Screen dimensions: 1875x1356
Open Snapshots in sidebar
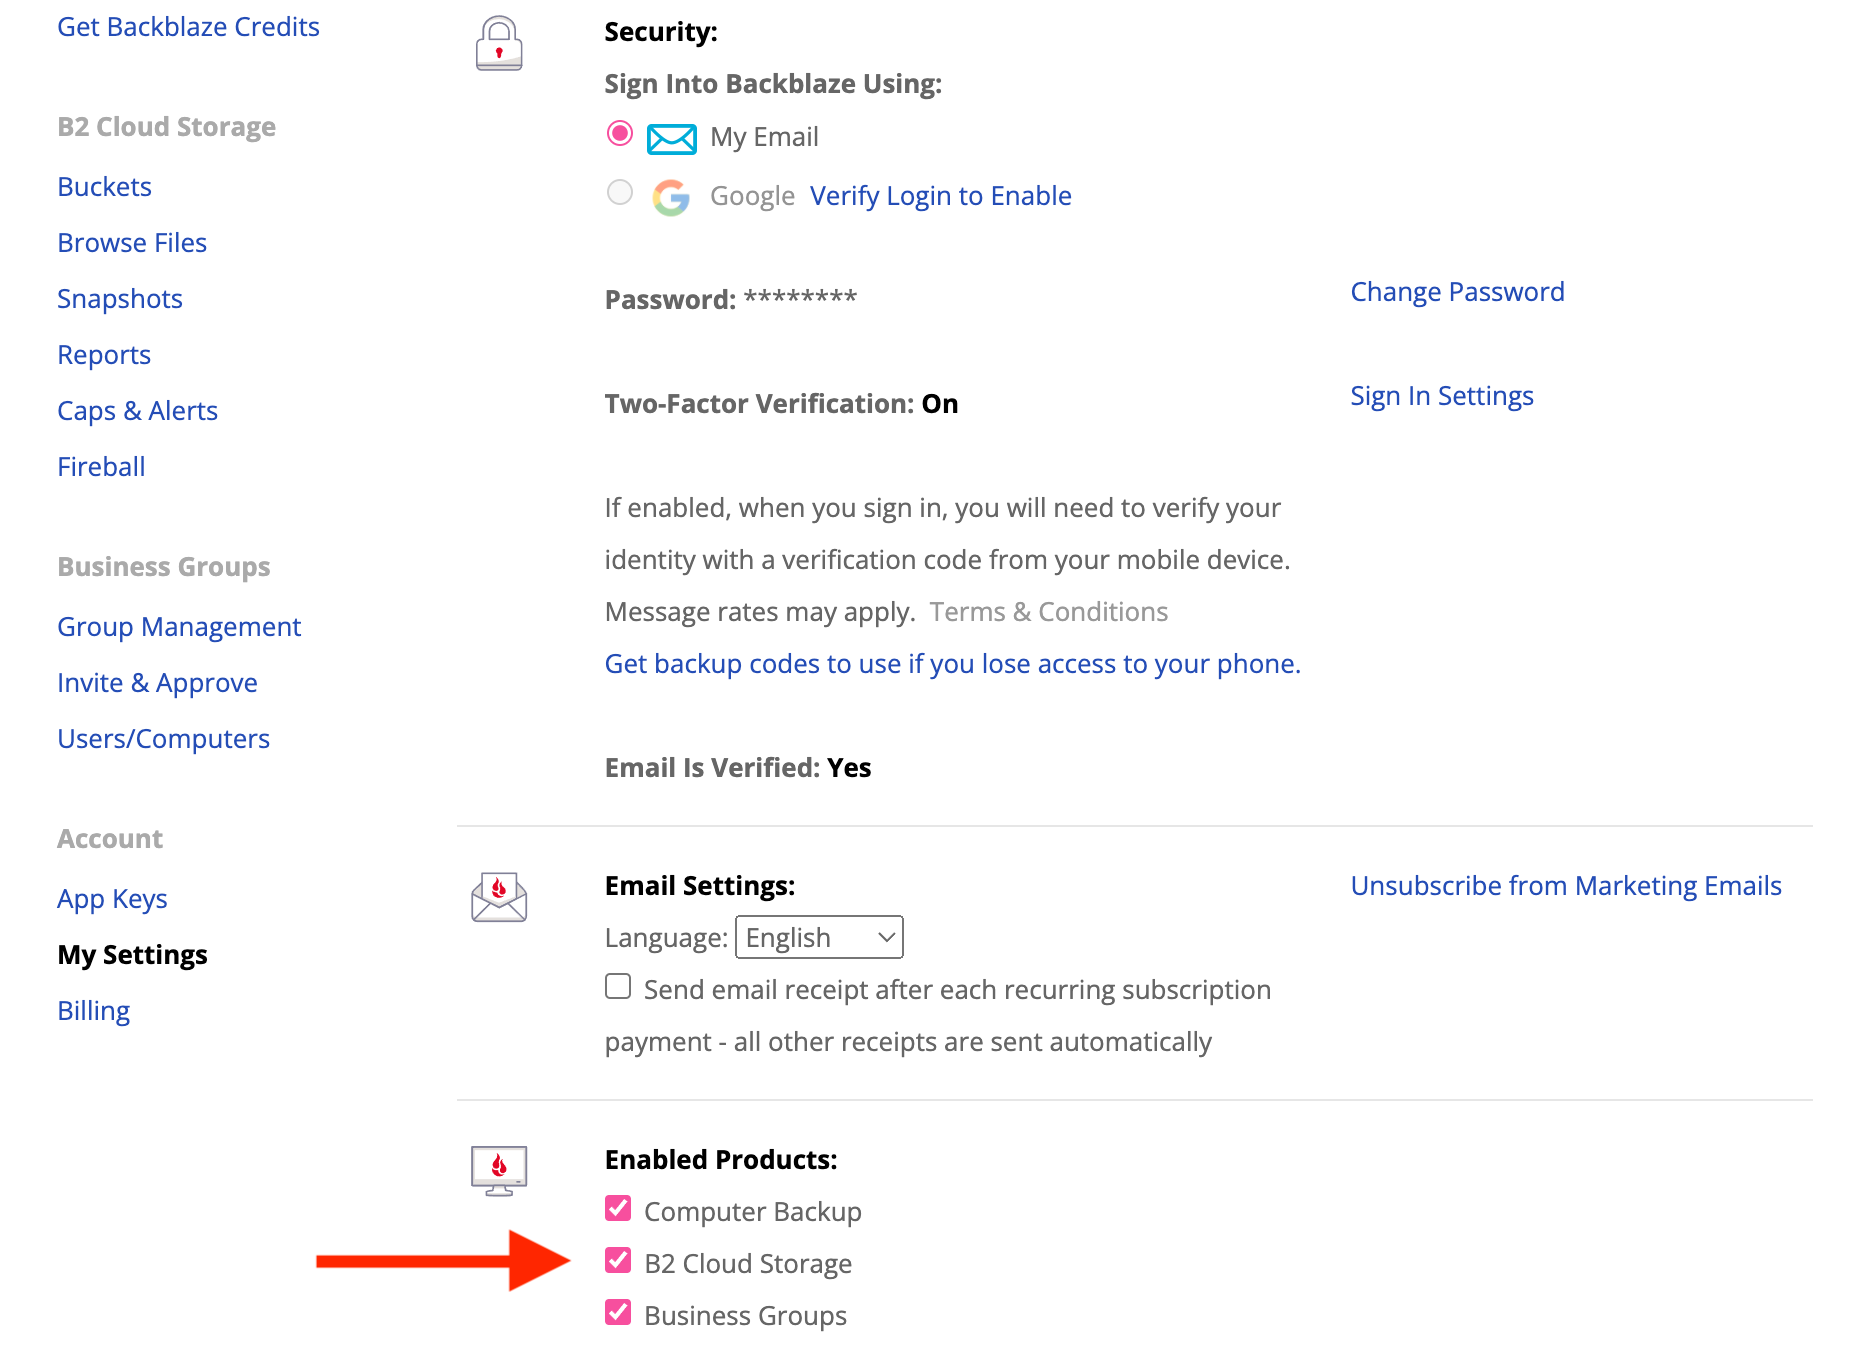coord(120,299)
